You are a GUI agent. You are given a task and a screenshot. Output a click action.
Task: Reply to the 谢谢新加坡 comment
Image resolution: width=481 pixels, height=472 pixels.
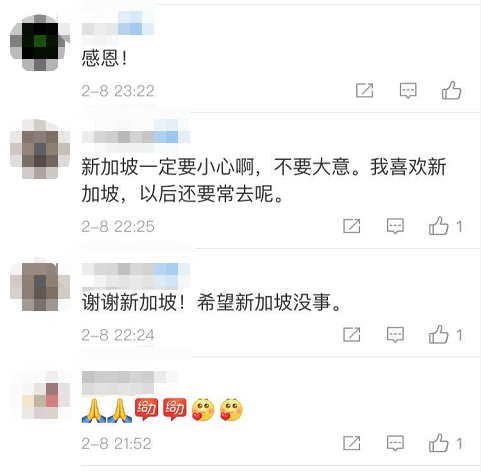pyautogui.click(x=395, y=334)
